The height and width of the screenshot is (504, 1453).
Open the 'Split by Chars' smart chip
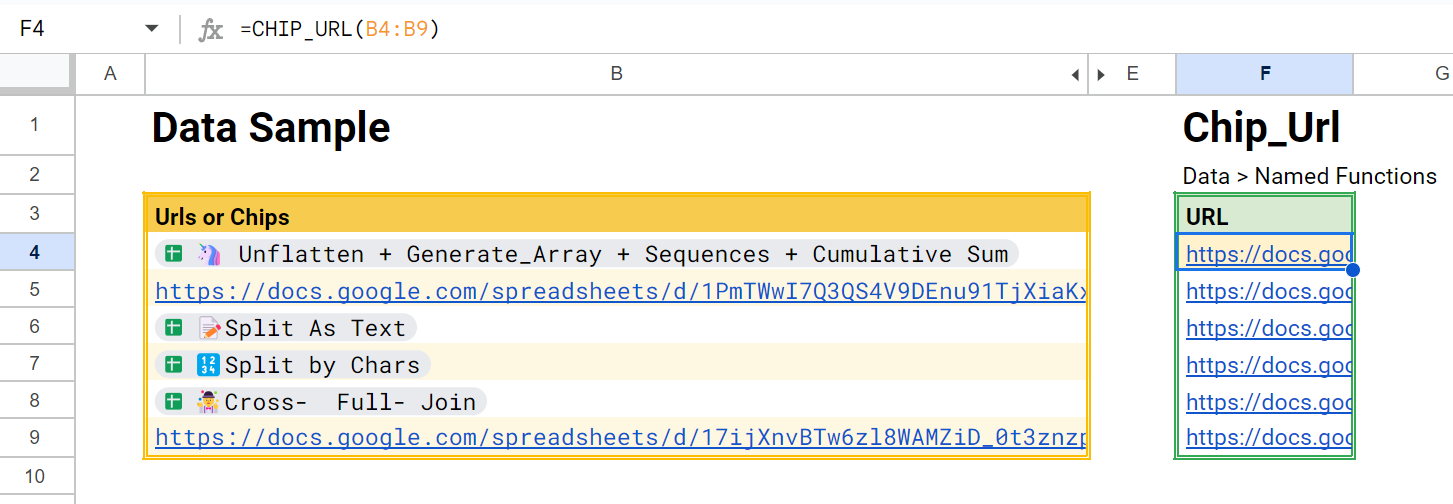pos(293,365)
